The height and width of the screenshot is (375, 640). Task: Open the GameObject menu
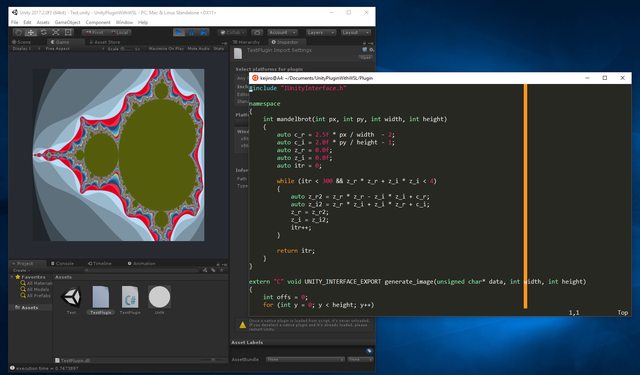tap(67, 22)
